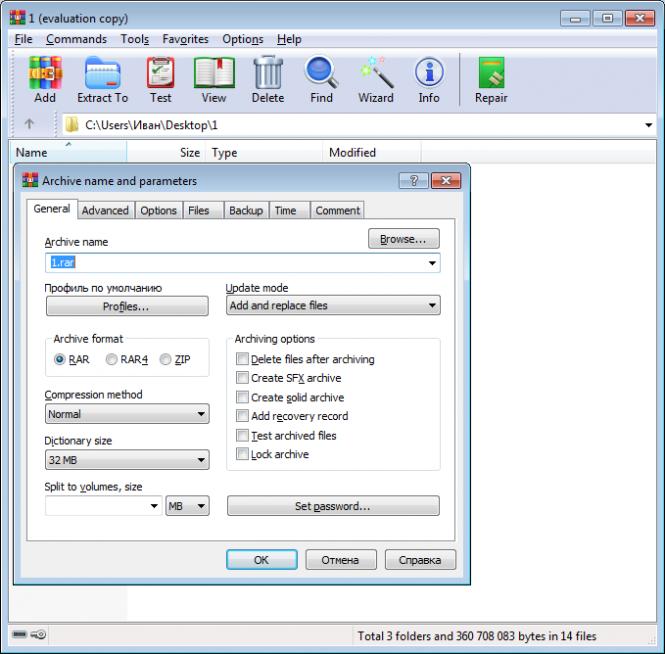Enable Add recovery record
The image size is (665, 654).
point(242,416)
